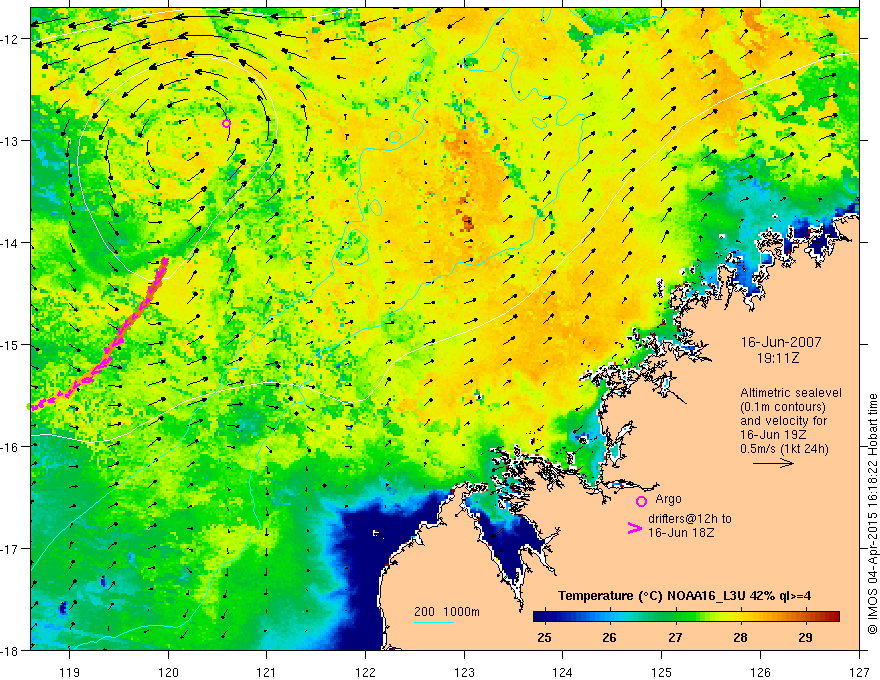The image size is (880, 680).
Task: Click the latitude axis label -13
Action: pos(11,141)
